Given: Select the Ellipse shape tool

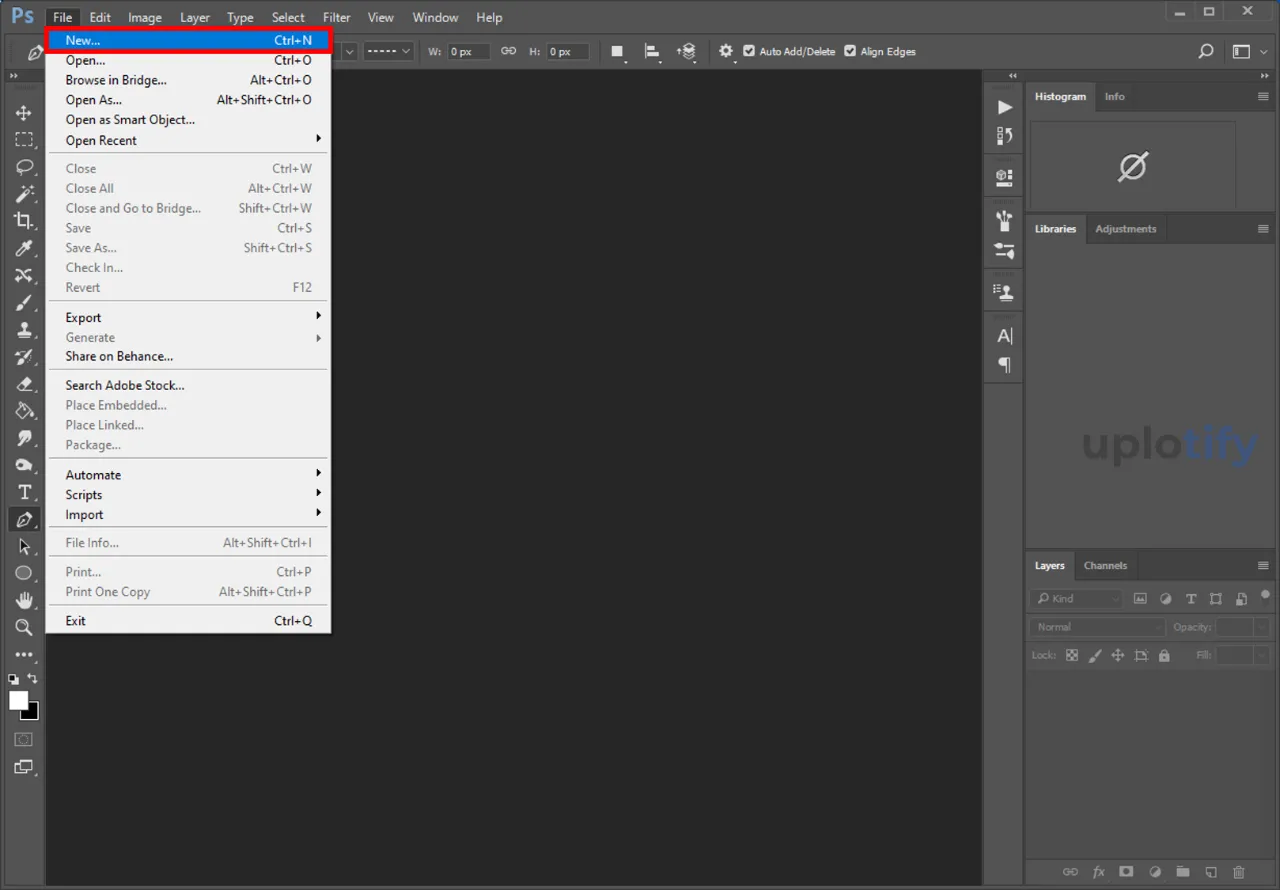Looking at the screenshot, I should [24, 573].
